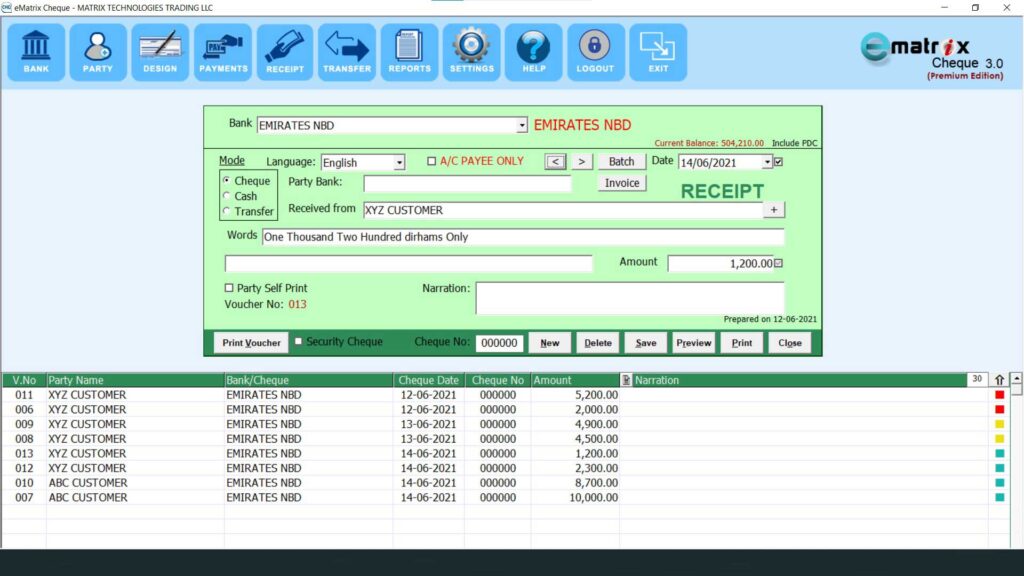Open the Language dropdown
Image resolution: width=1024 pixels, height=576 pixels.
tap(397, 161)
